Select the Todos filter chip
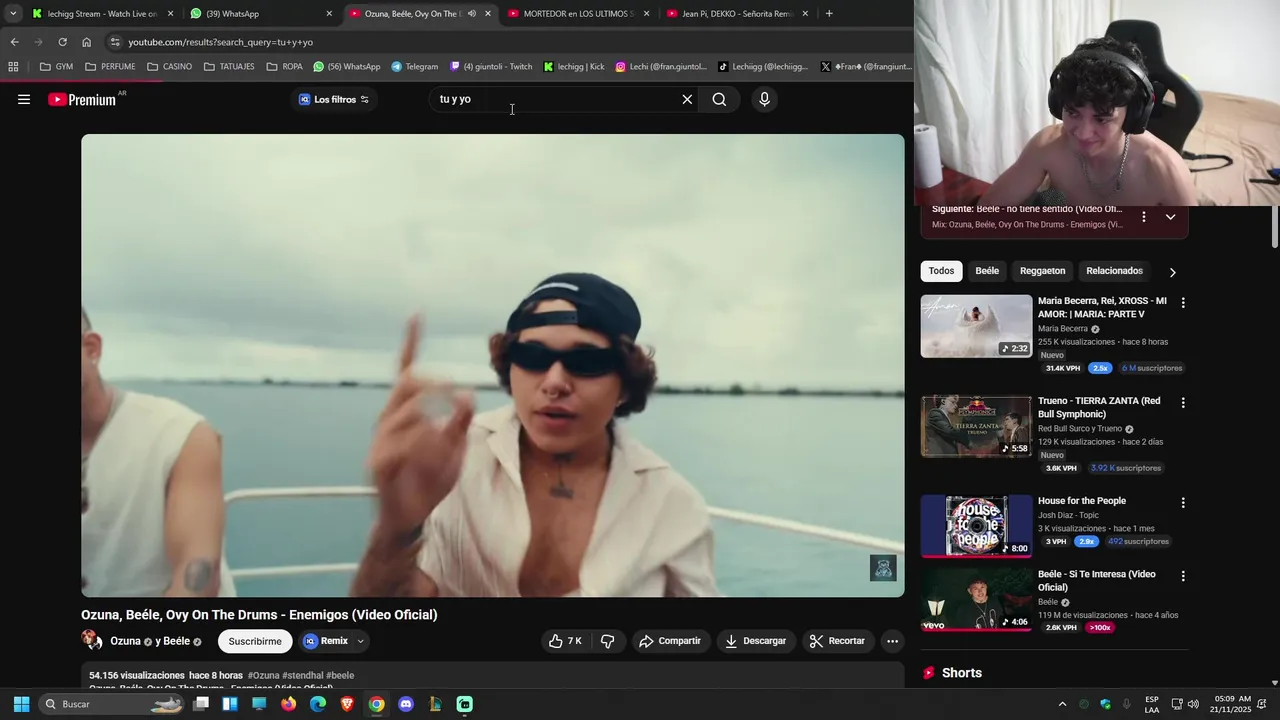Screen dimensions: 1280x720 tap(941, 271)
